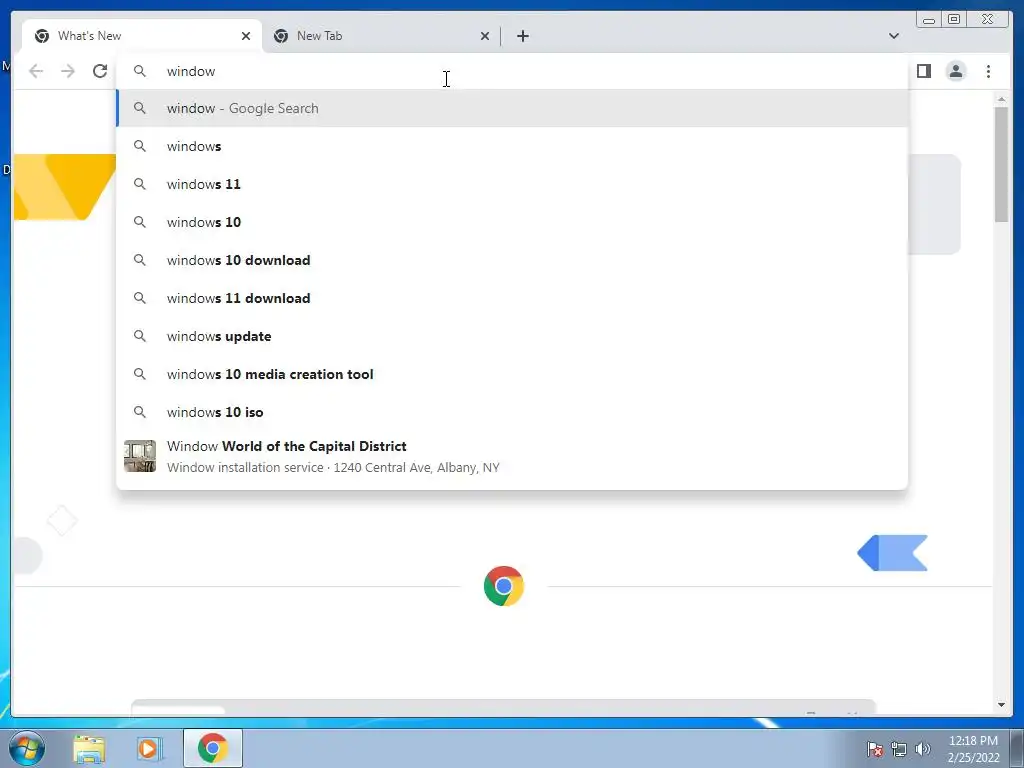Choose 'windows 10 download' suggestion

coord(512,260)
